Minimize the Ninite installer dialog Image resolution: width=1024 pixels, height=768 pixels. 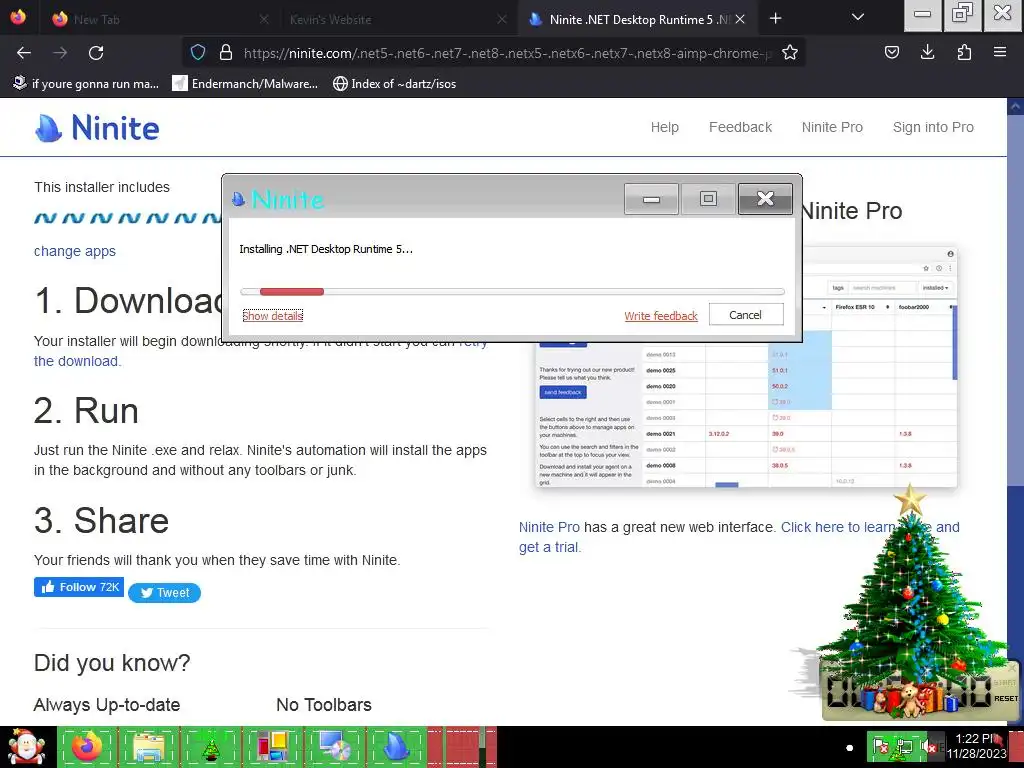pyautogui.click(x=650, y=199)
